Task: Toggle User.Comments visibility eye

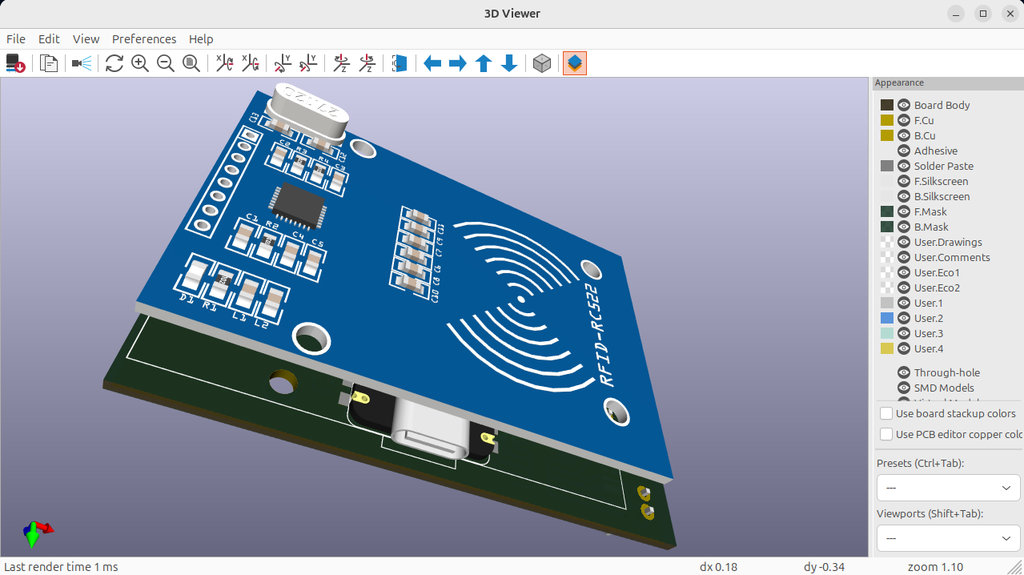Action: click(x=904, y=257)
